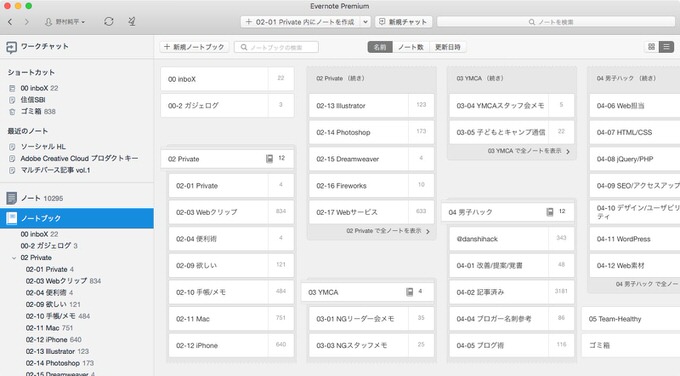
Task: Open new-note notebook dropdown arrow
Action: [x=365, y=22]
